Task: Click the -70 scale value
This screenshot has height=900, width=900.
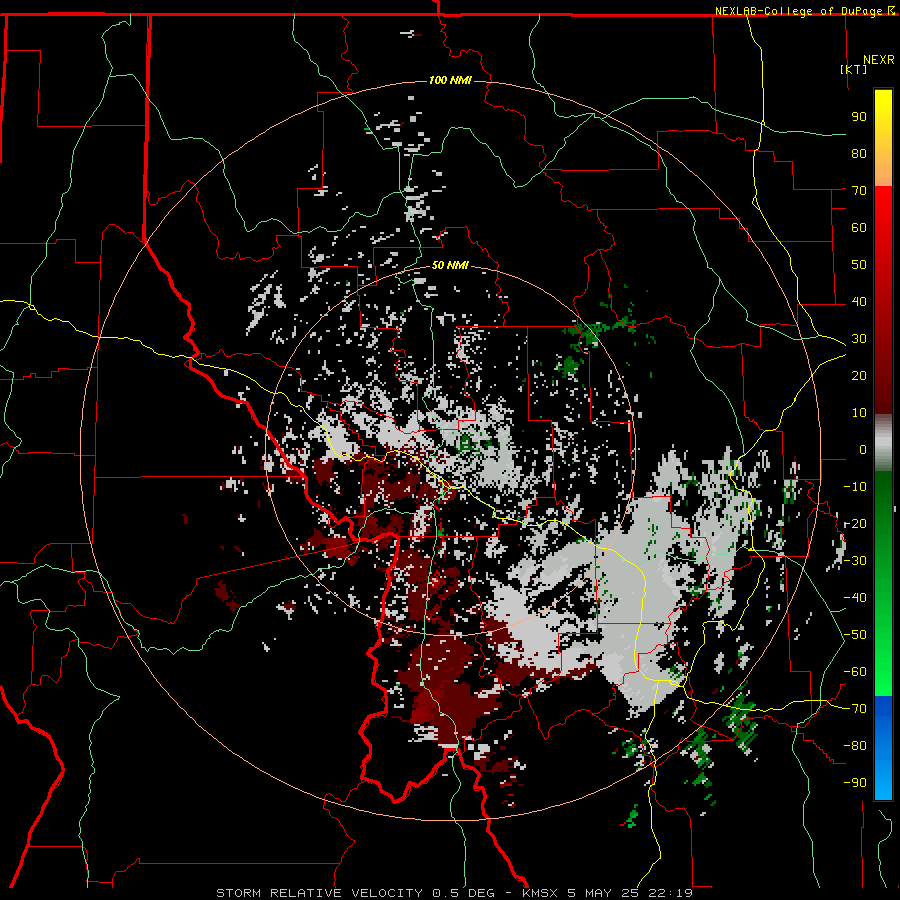Action: point(855,709)
